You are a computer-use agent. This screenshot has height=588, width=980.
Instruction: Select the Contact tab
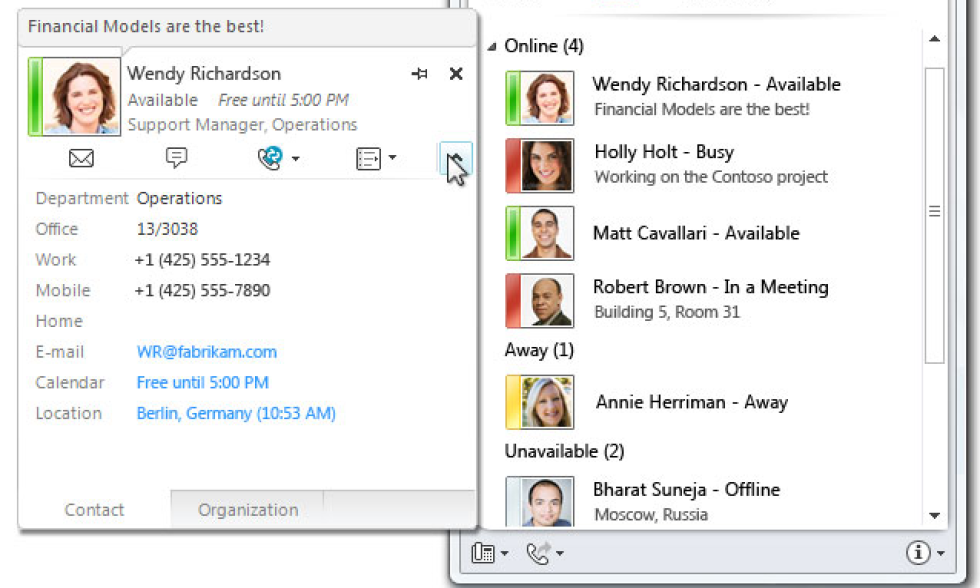point(94,510)
